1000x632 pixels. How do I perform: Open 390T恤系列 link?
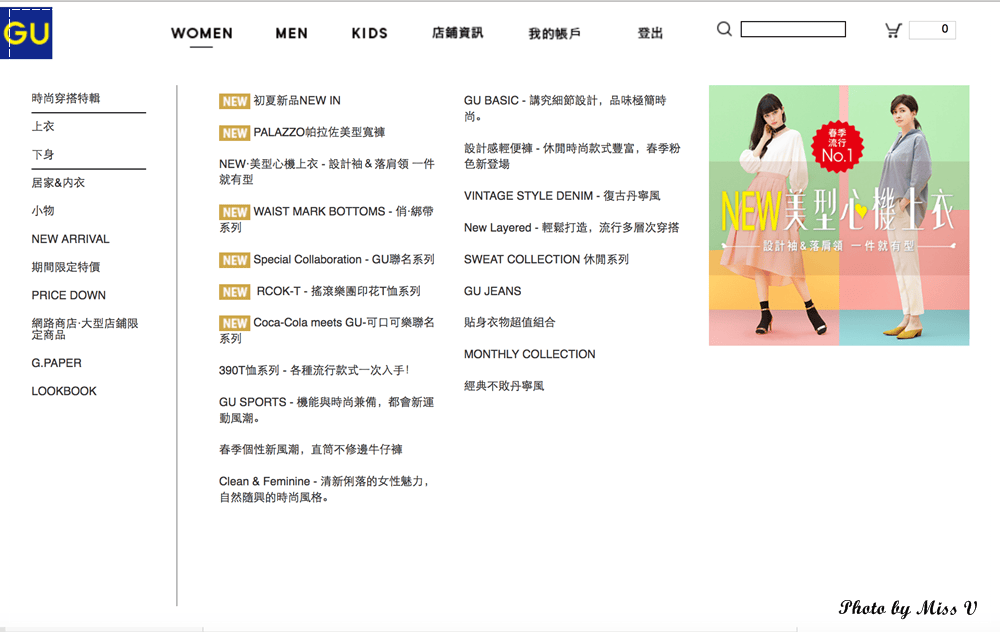click(314, 371)
